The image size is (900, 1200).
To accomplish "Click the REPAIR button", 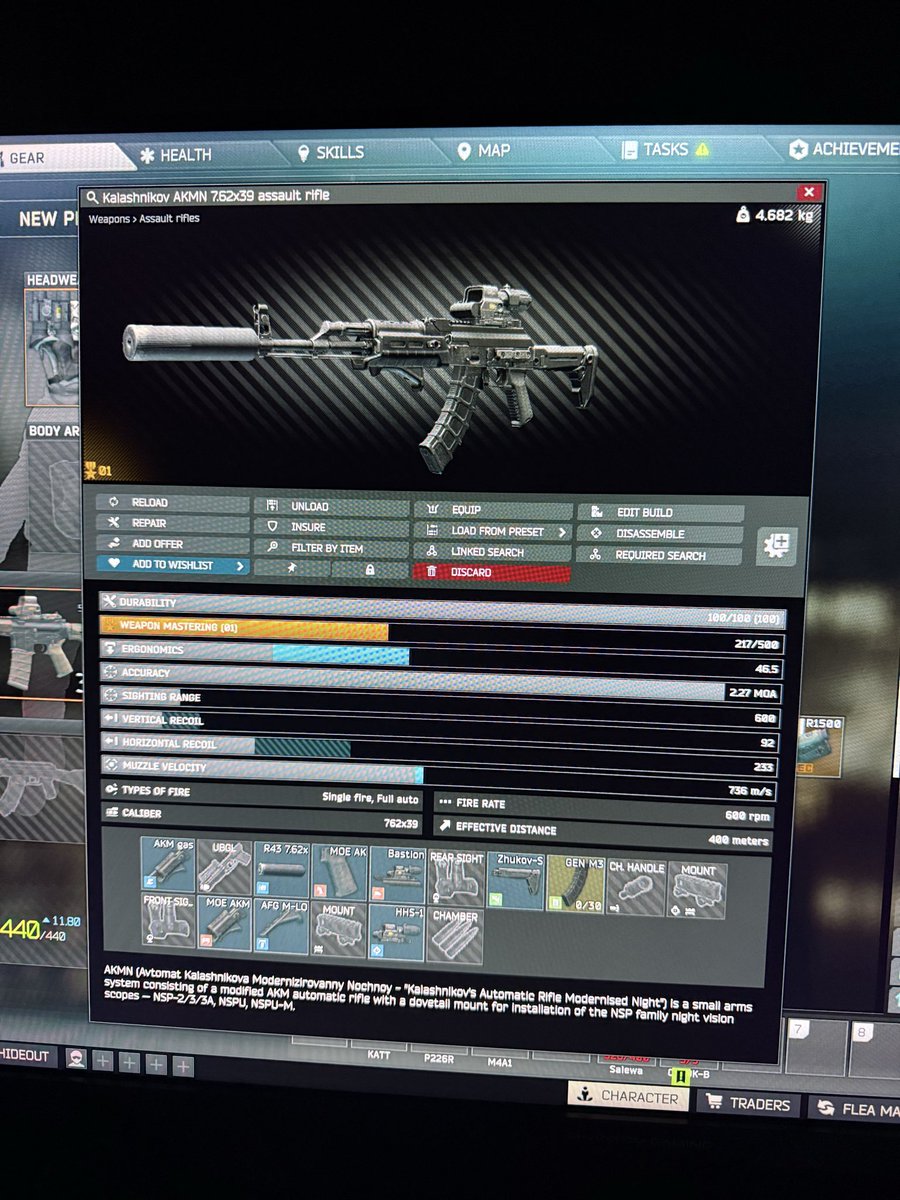I will (173, 523).
